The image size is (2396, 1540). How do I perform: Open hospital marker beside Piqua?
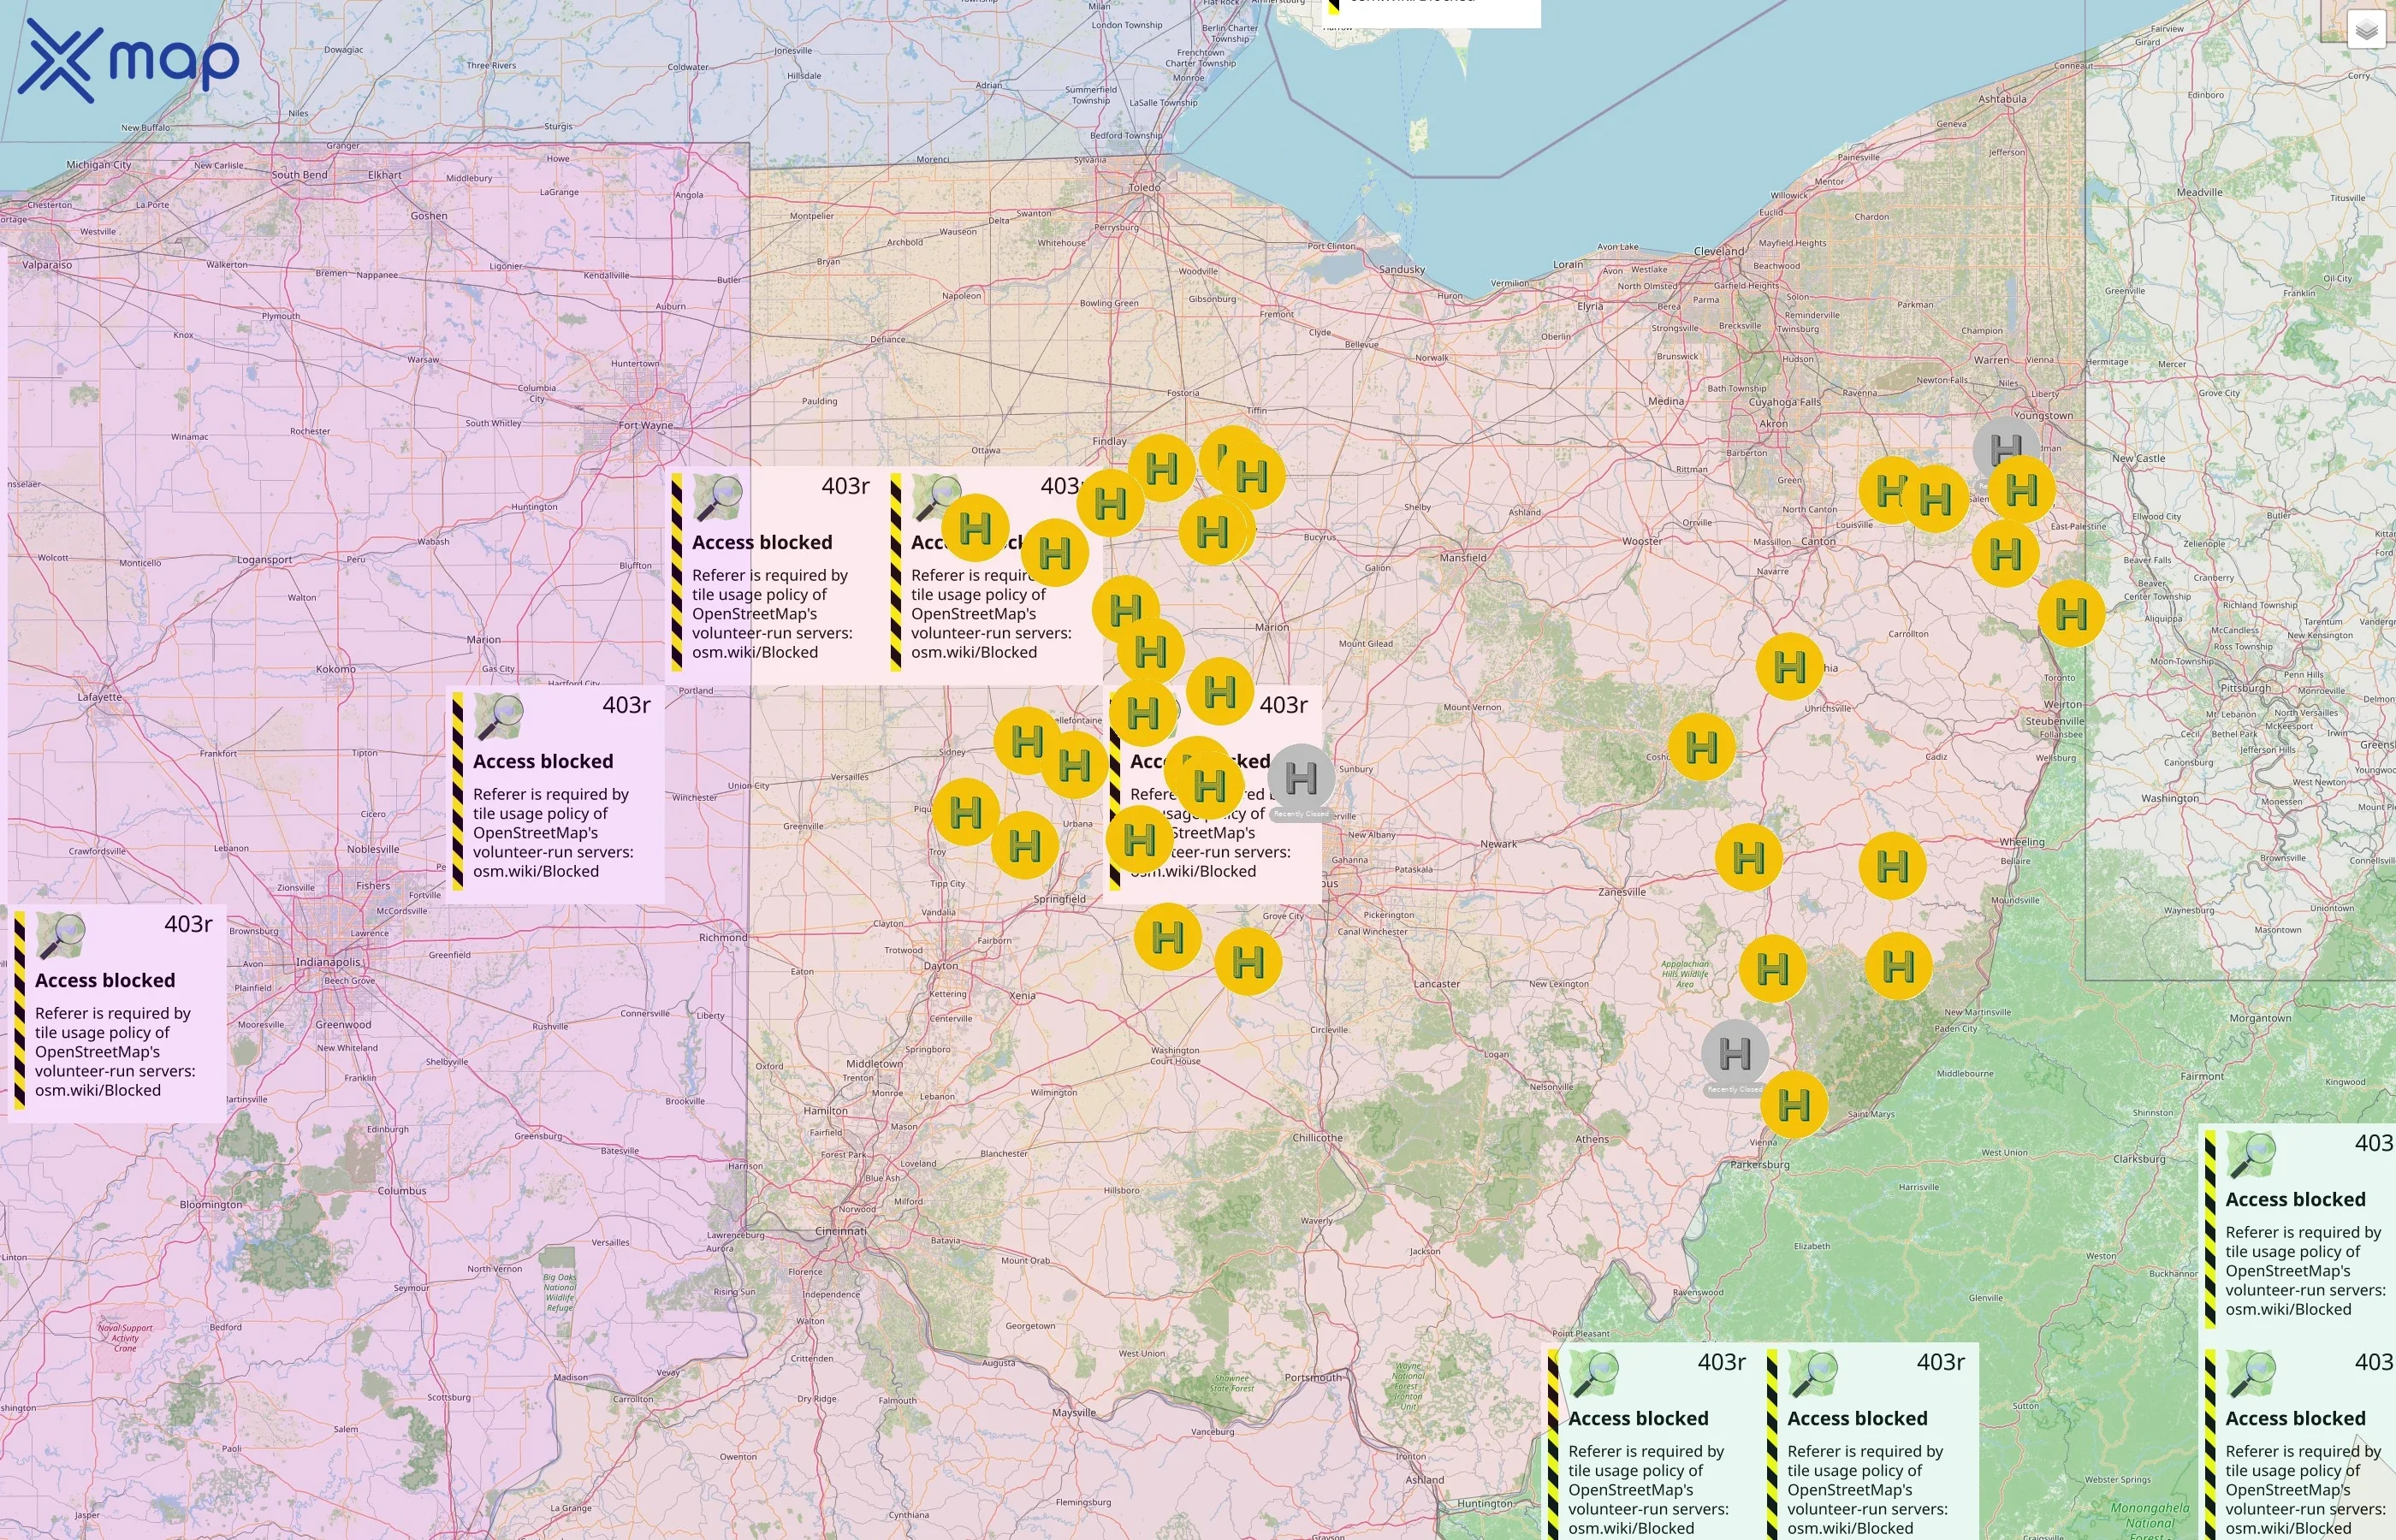click(x=966, y=812)
